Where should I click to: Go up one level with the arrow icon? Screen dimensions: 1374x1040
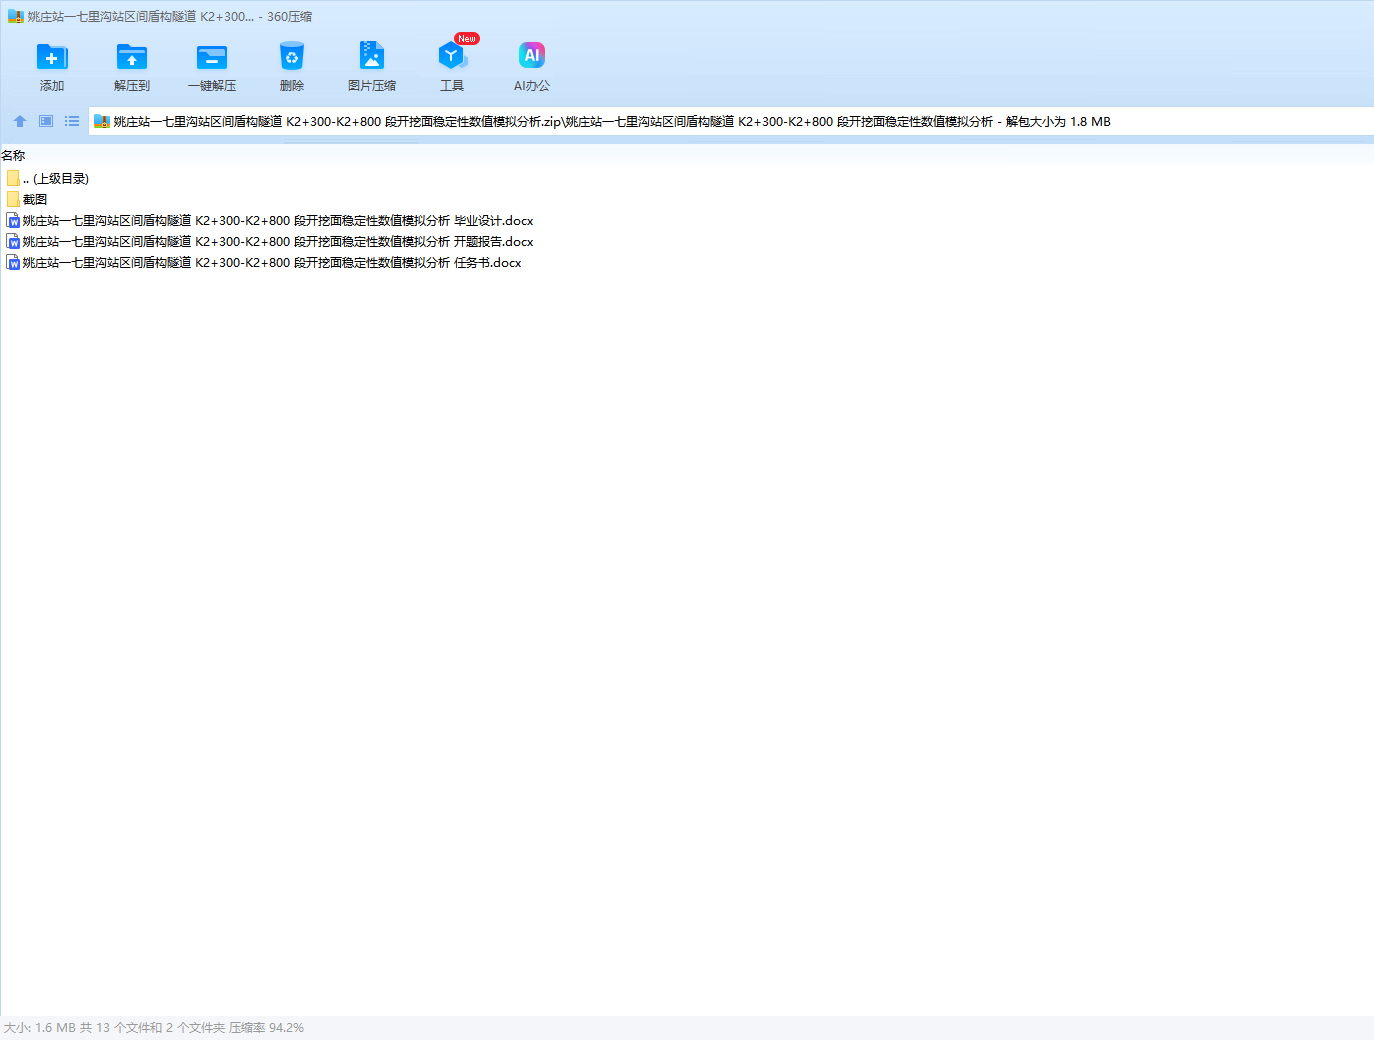coord(20,121)
